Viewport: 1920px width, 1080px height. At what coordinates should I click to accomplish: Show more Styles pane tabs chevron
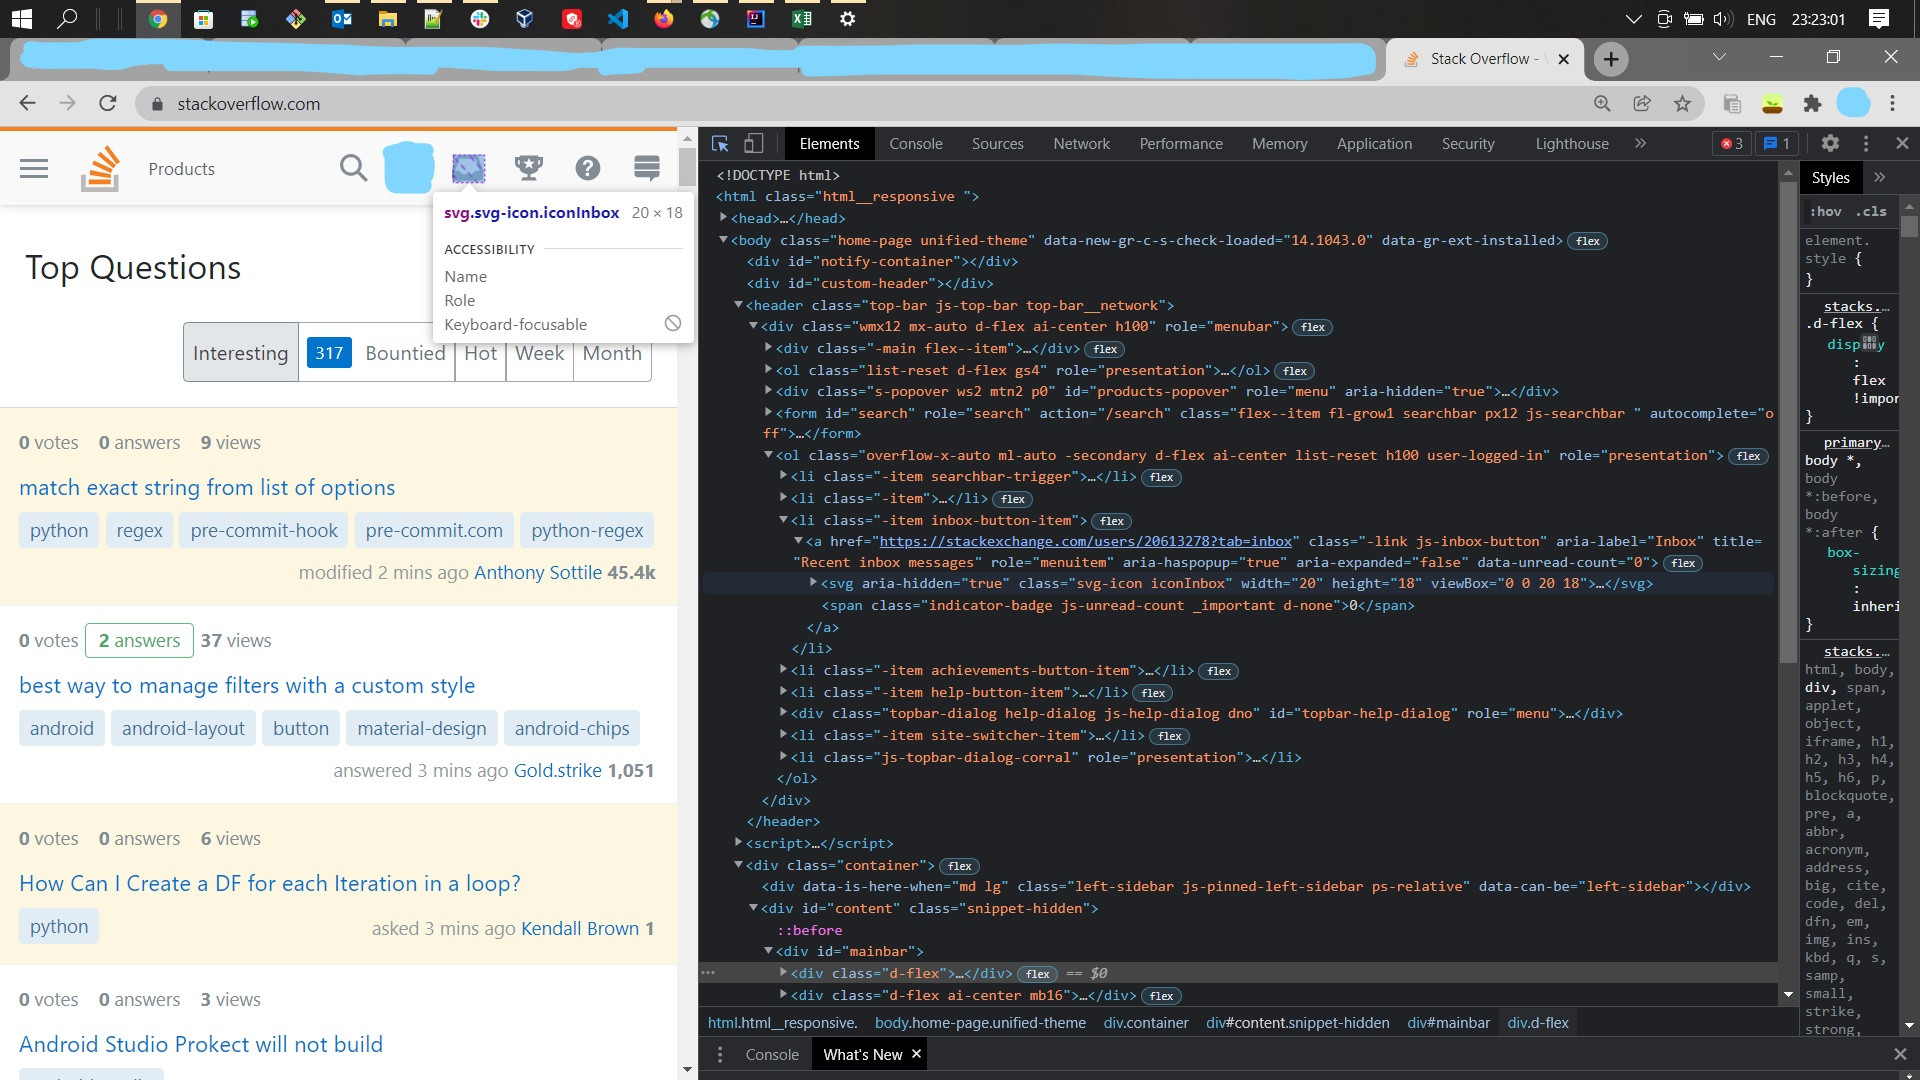[x=1880, y=177]
